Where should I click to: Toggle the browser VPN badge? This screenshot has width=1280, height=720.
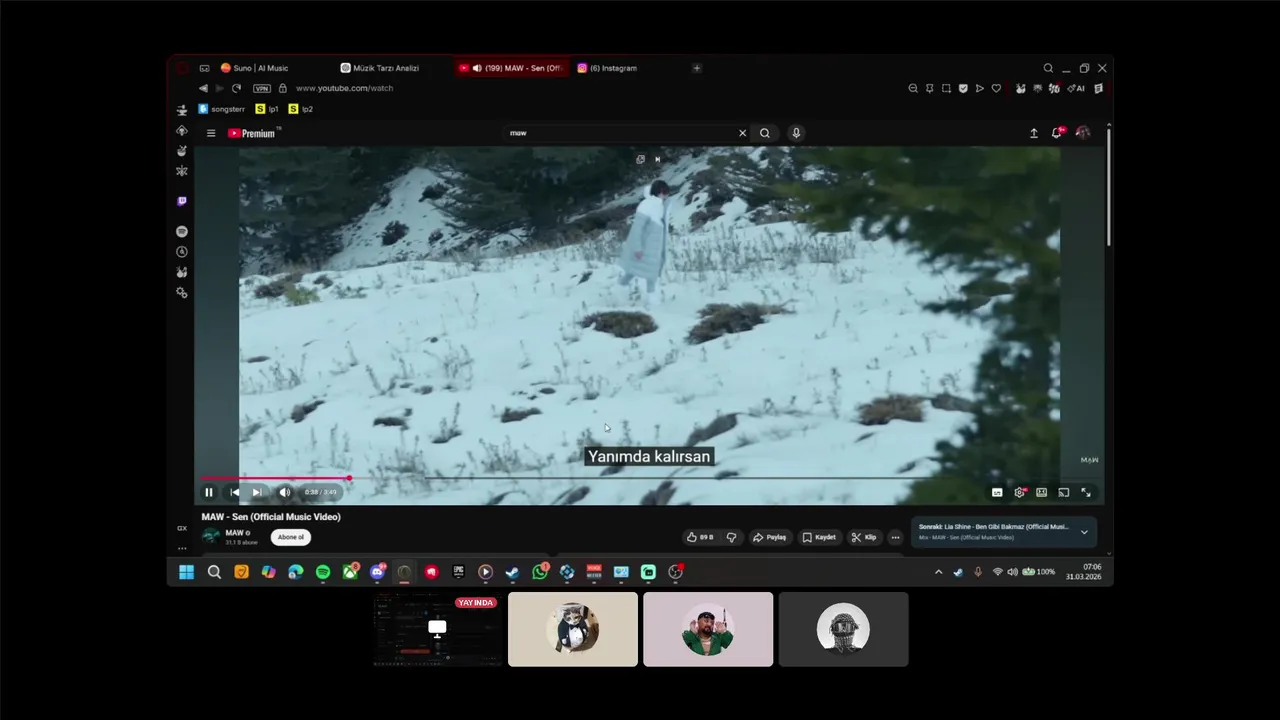click(x=261, y=88)
